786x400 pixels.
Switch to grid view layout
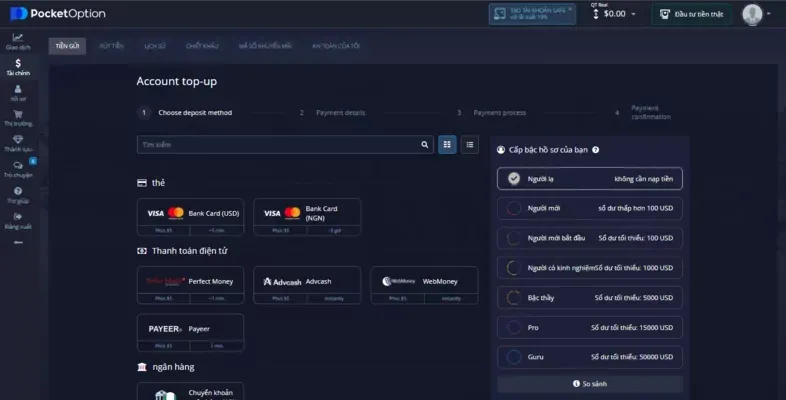[447, 144]
